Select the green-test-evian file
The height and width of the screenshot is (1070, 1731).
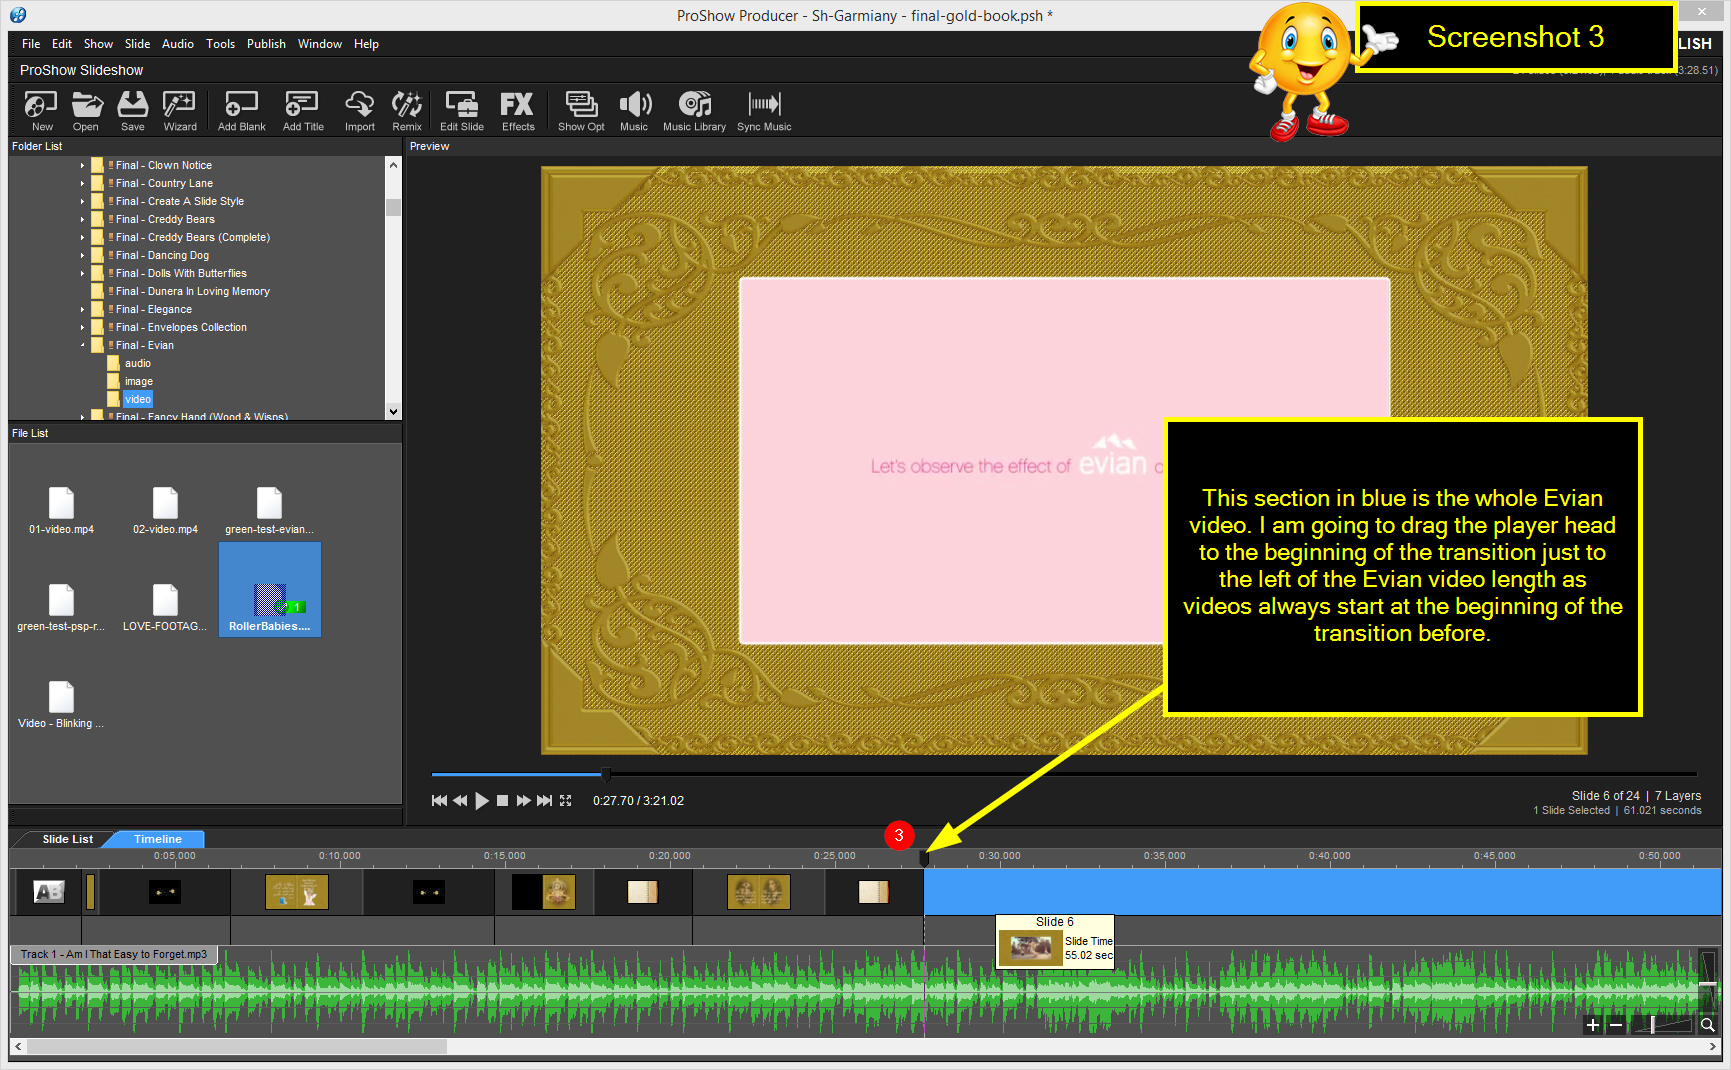click(269, 511)
